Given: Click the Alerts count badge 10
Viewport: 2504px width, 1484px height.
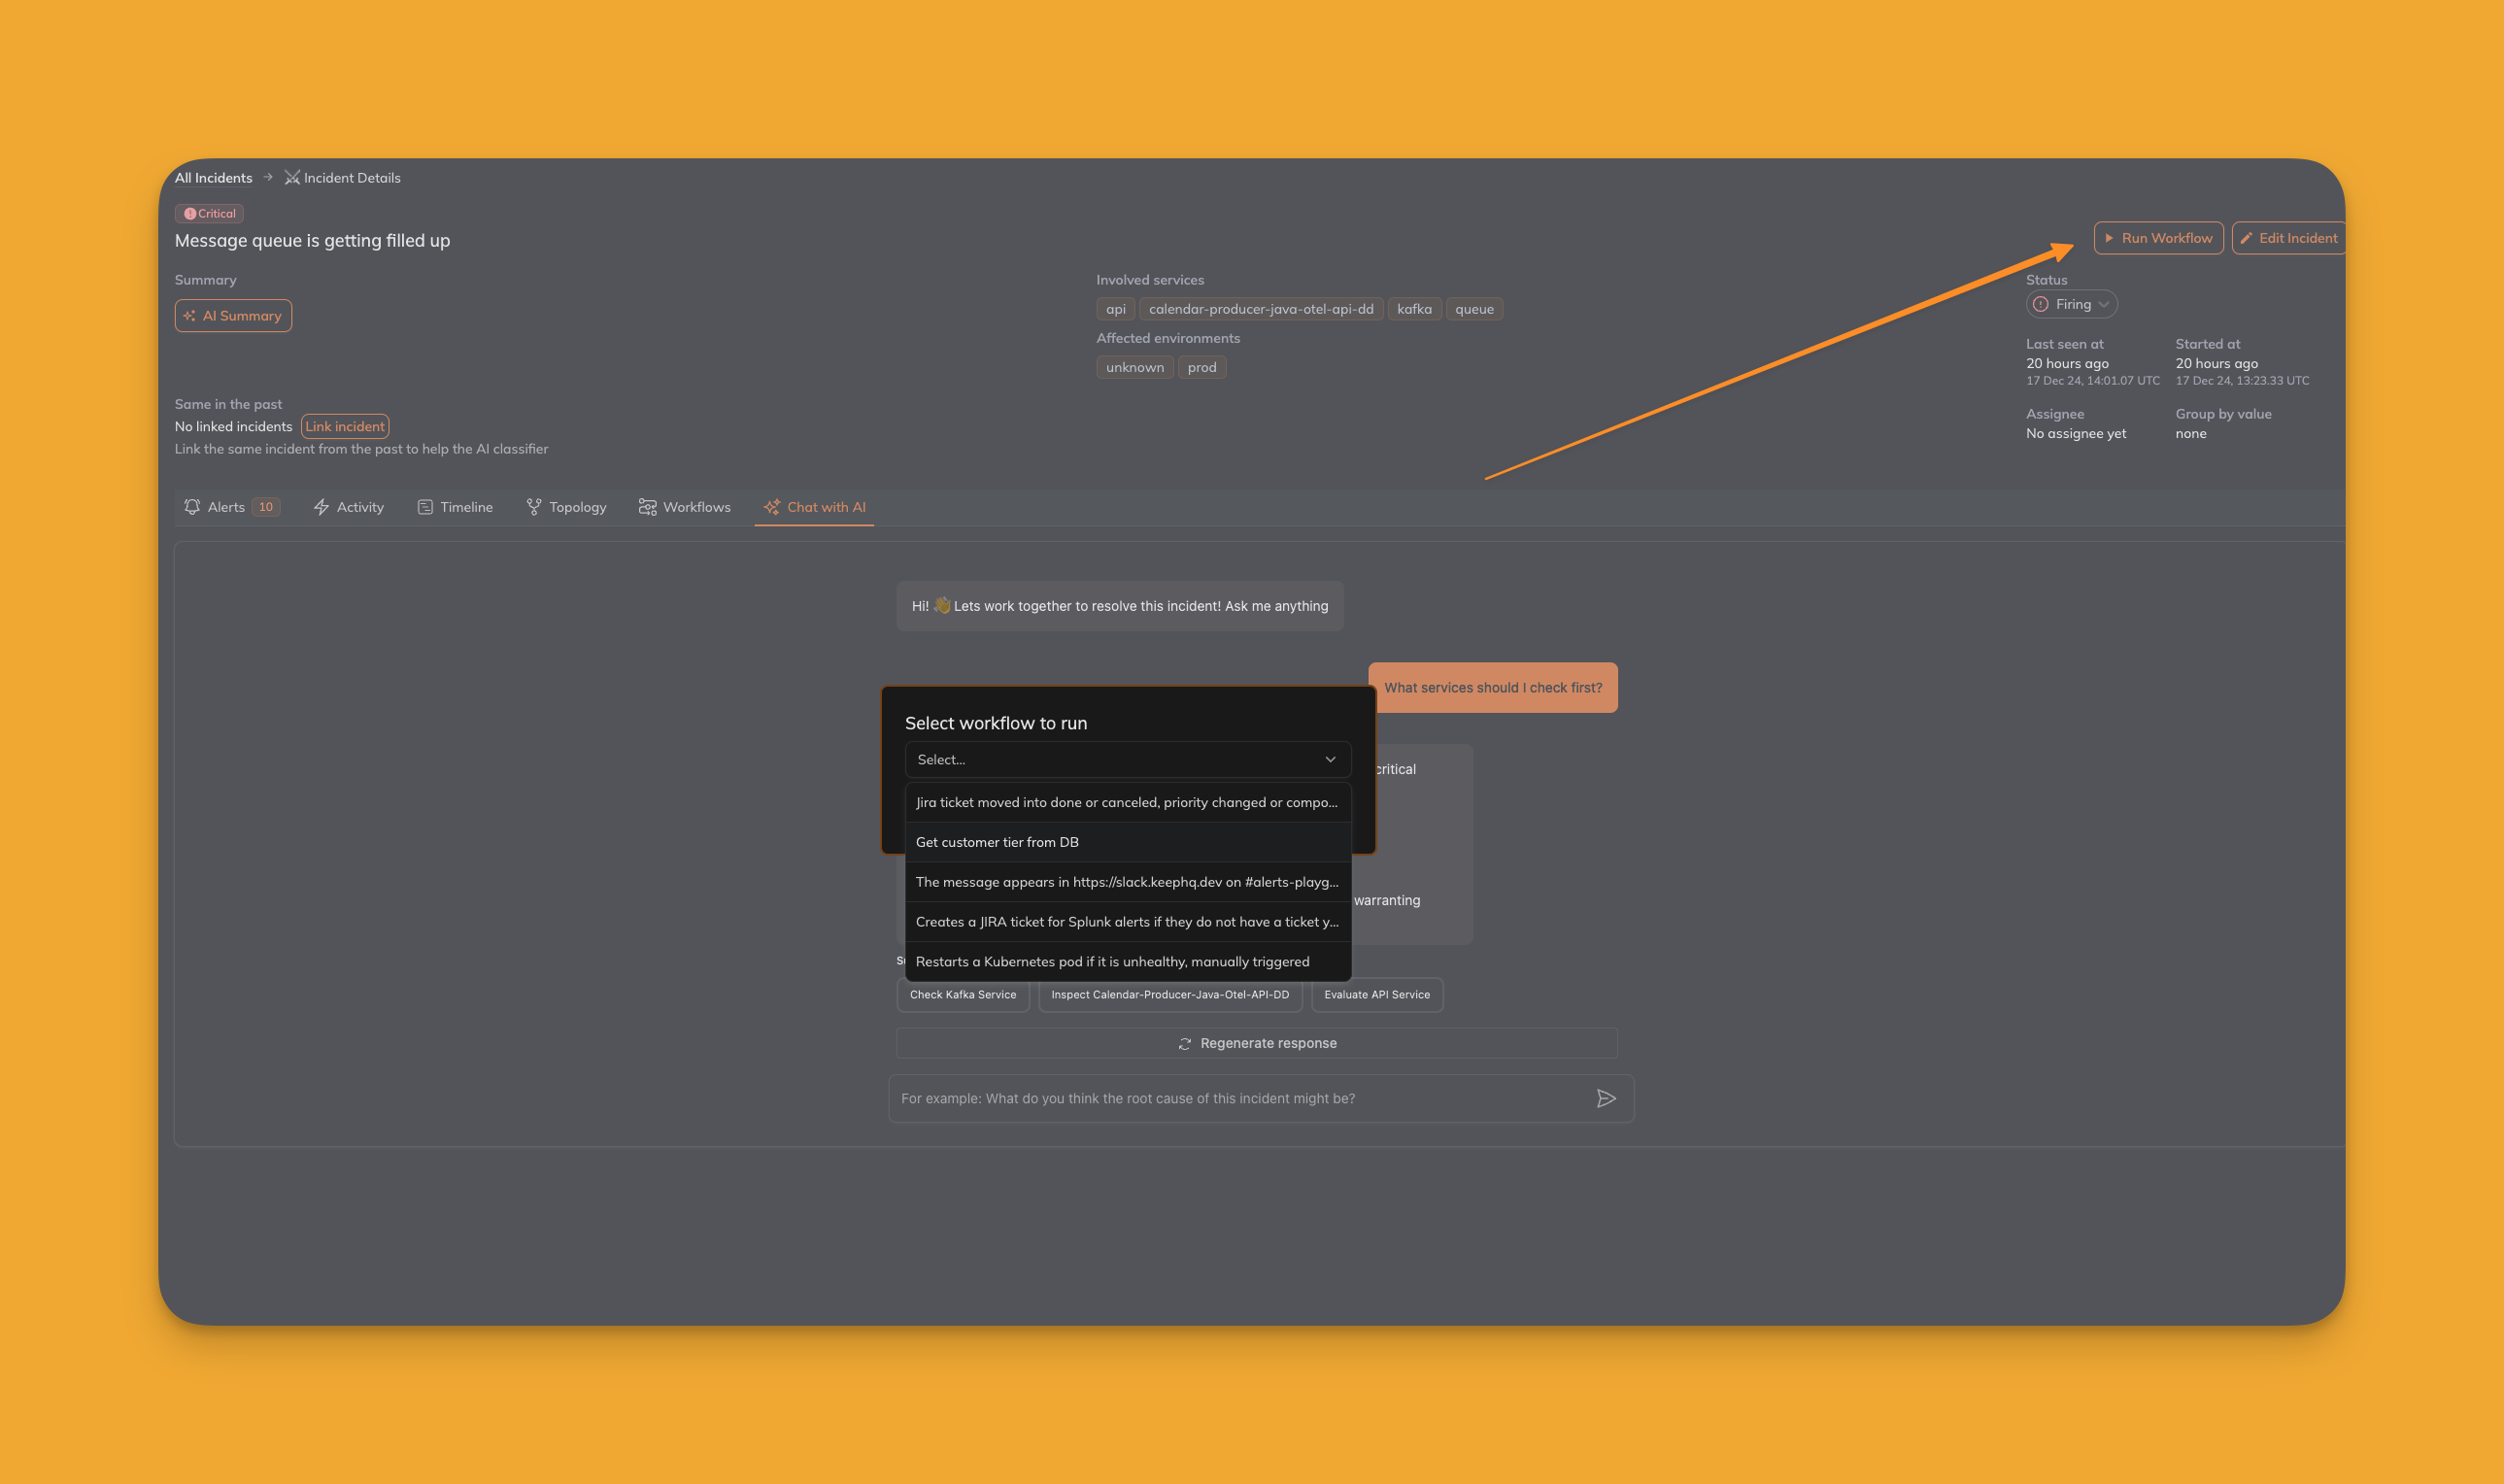Looking at the screenshot, I should [x=266, y=507].
